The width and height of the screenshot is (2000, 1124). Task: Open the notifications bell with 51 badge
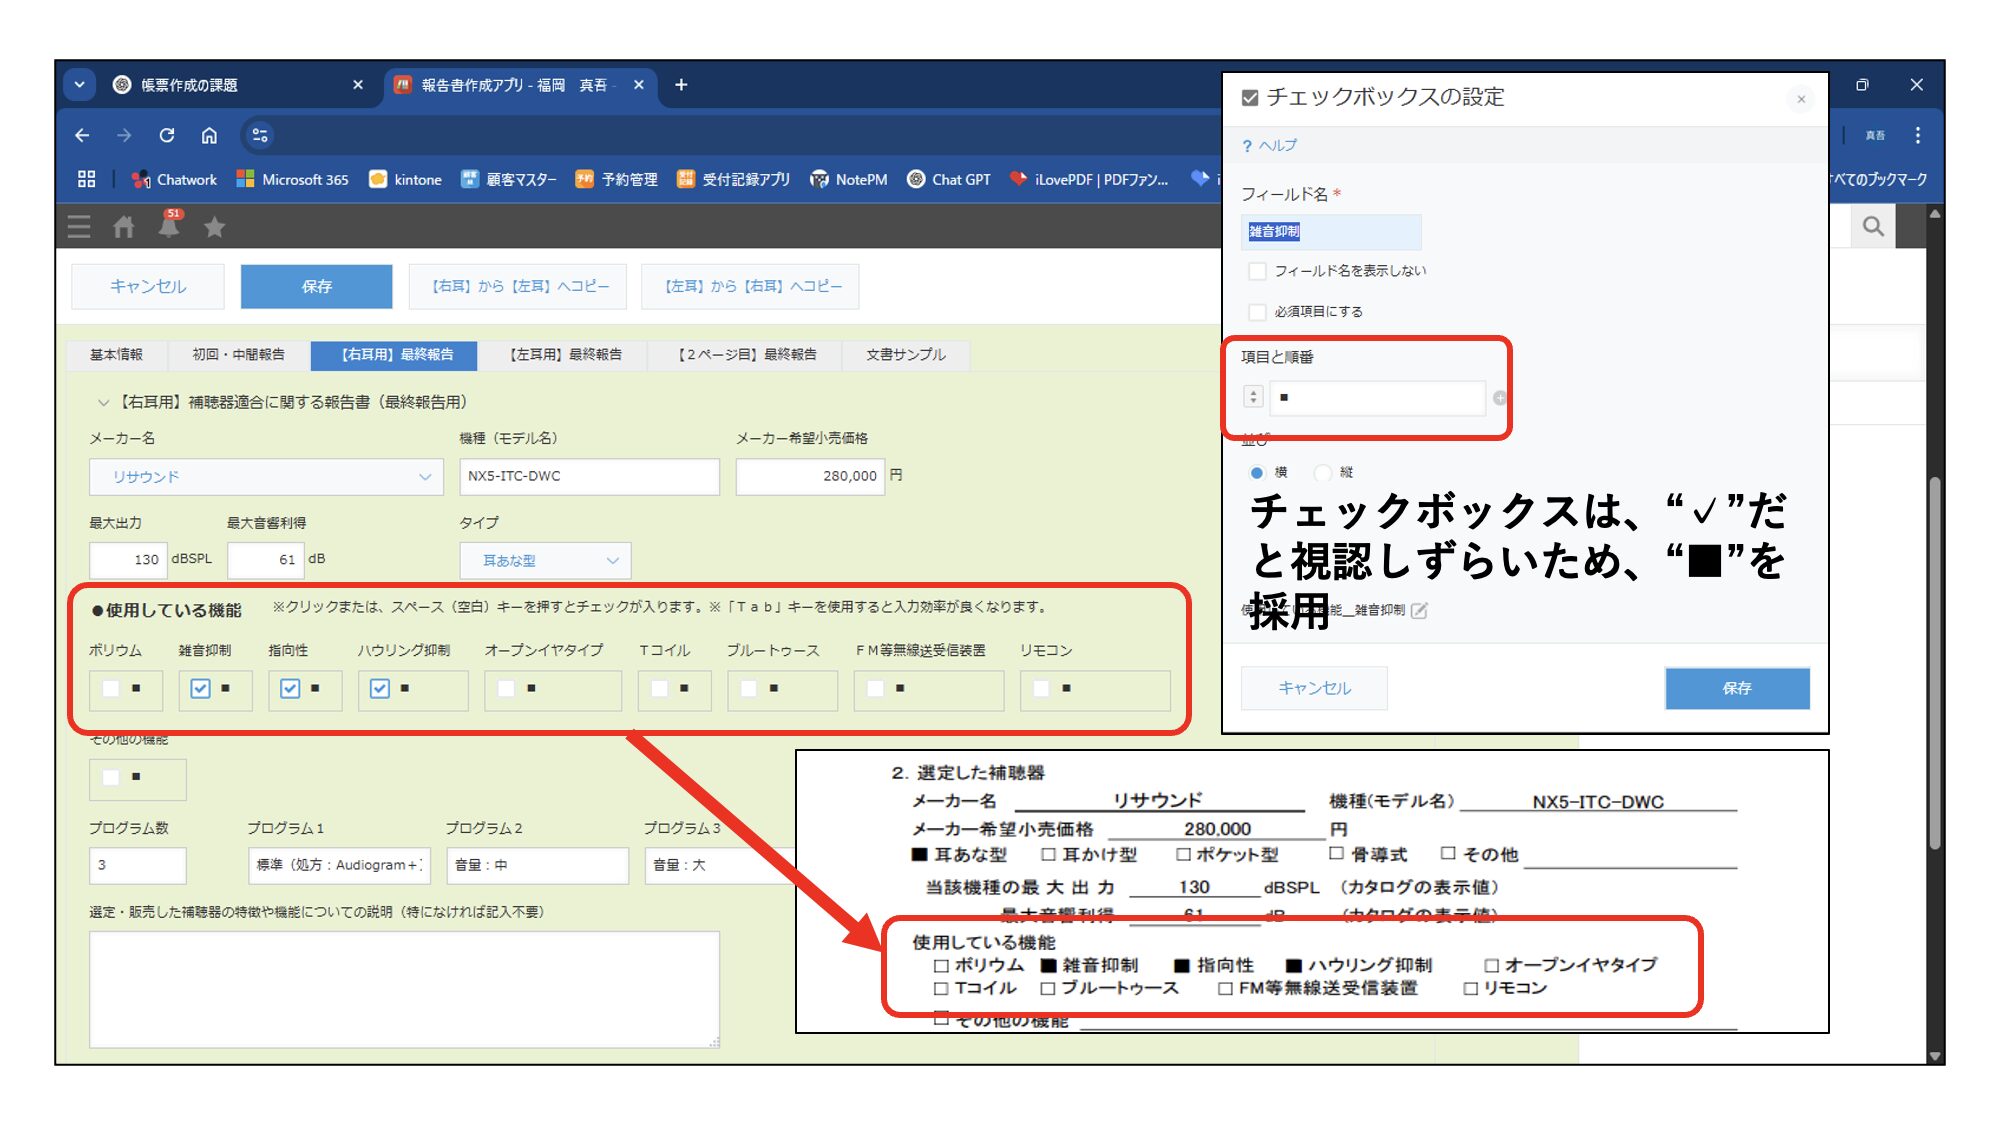click(x=170, y=225)
